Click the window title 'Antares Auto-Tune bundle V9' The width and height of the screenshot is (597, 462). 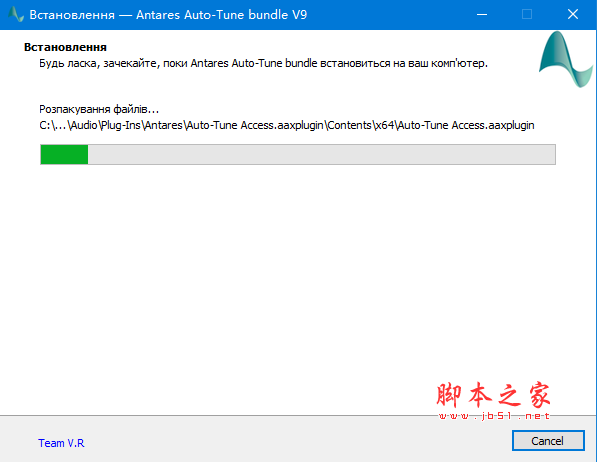(222, 14)
